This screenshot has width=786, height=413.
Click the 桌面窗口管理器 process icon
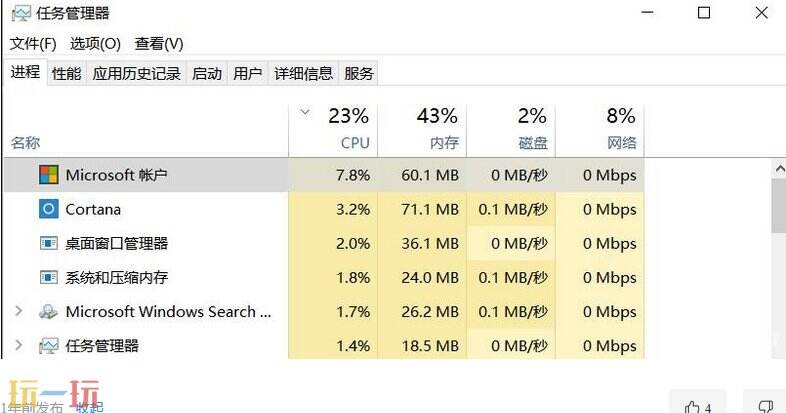click(x=48, y=243)
